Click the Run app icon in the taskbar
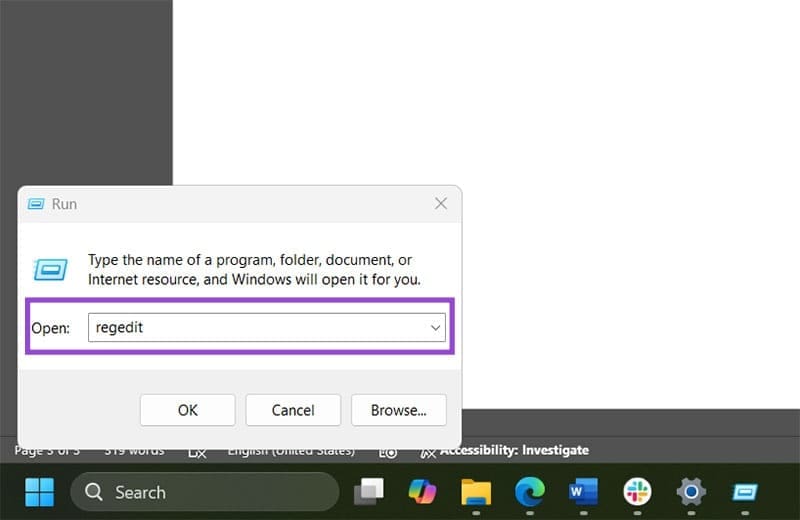 (744, 492)
